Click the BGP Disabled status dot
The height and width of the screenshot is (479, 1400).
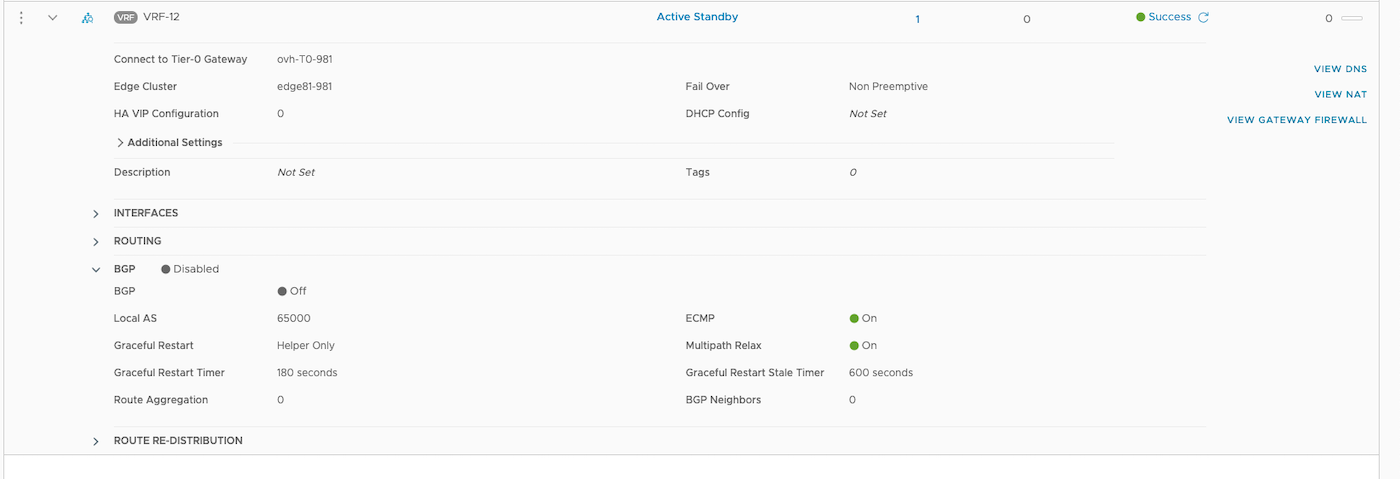click(x=166, y=269)
